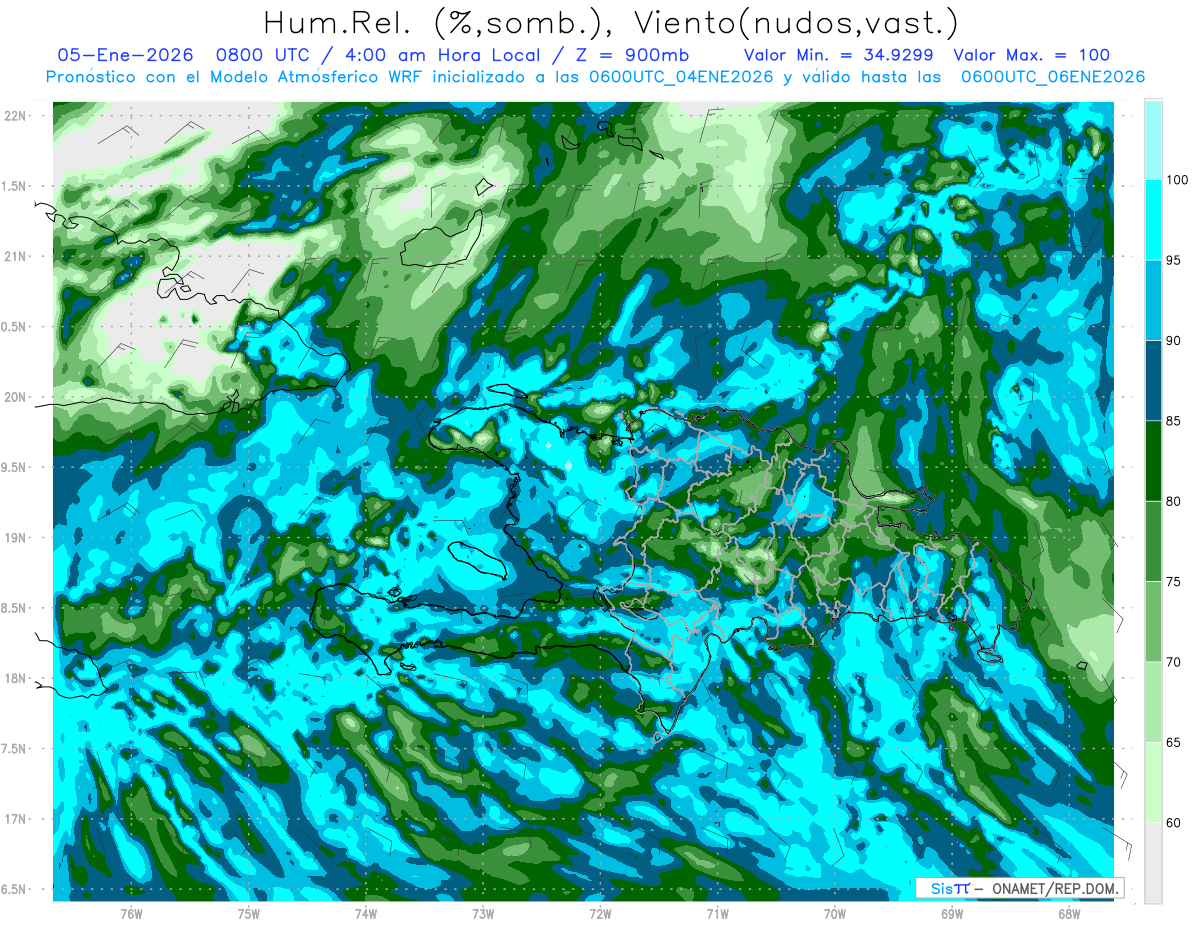The height and width of the screenshot is (927, 1200).
Task: Click the dark green 80–85 legend swatch
Action: pyautogui.click(x=1153, y=461)
